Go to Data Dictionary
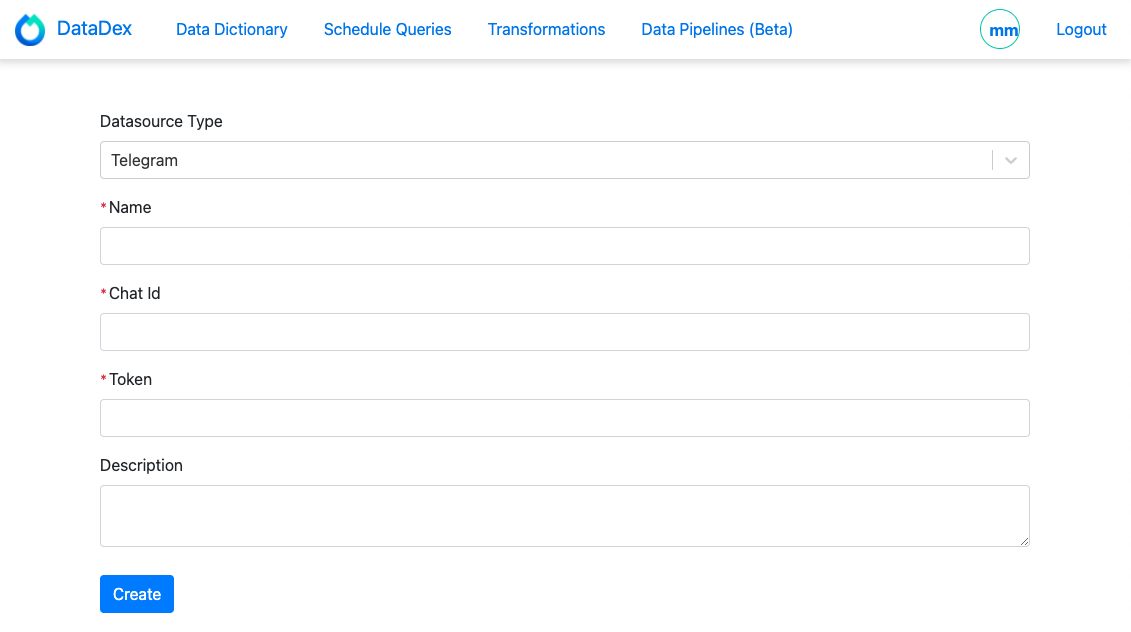Image resolution: width=1131 pixels, height=632 pixels. 231,29
